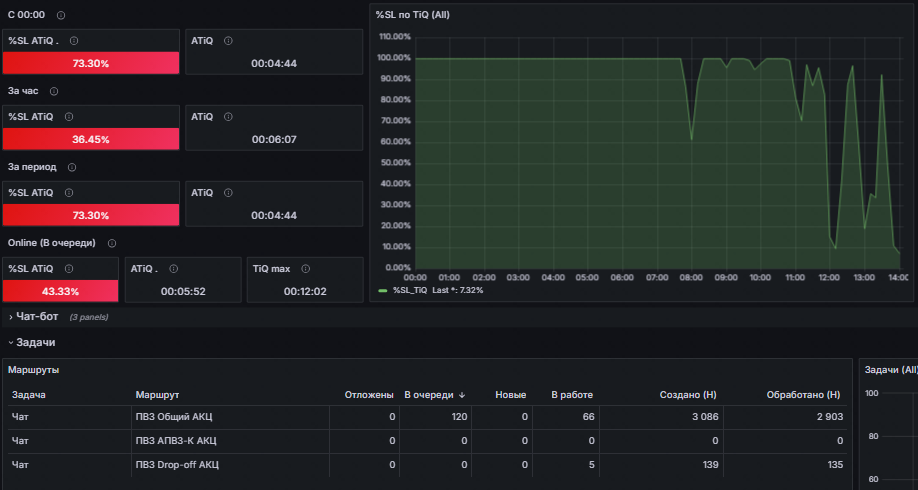This screenshot has height=490, width=918.
Task: Click the 135 value in Обработано column
Action: point(835,465)
